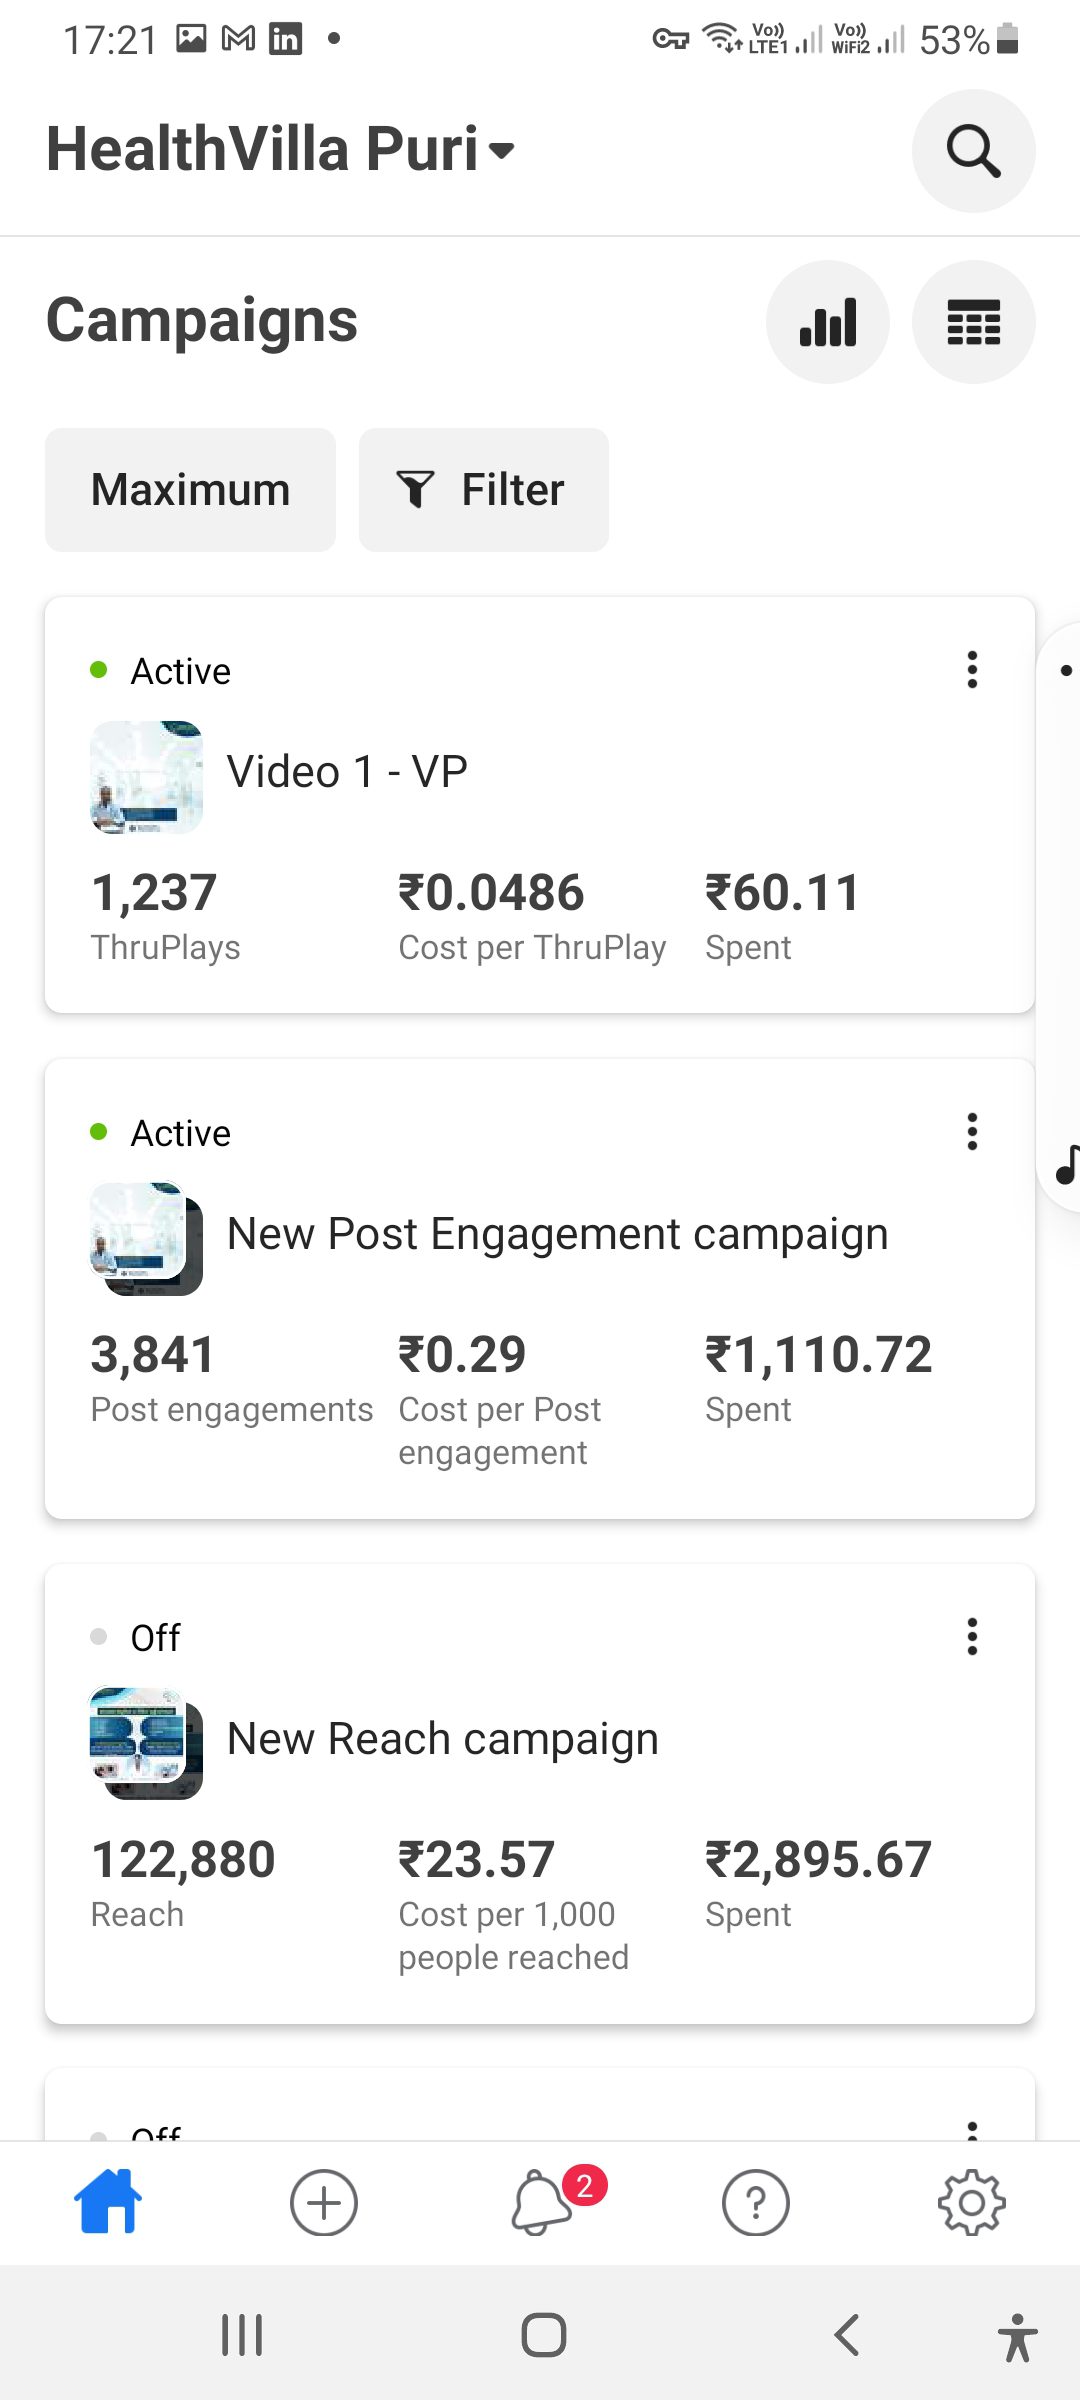The height and width of the screenshot is (2400, 1080).
Task: Open the settings gear icon
Action: pos(971,2202)
